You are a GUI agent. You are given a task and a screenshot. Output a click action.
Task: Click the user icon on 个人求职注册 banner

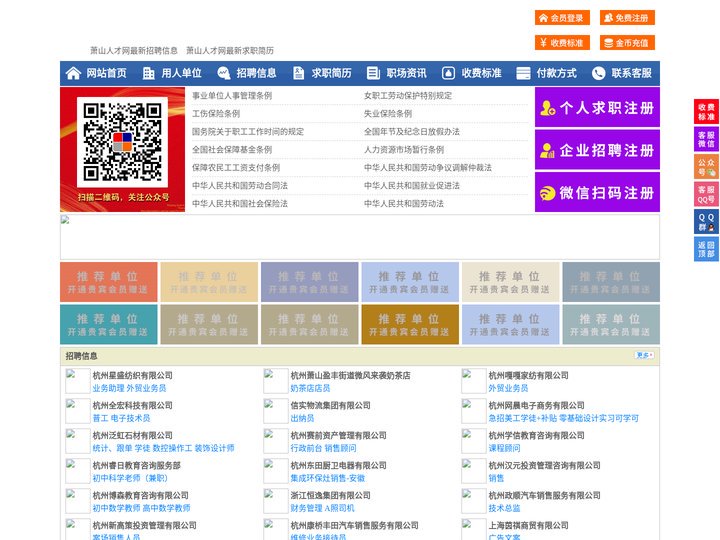pyautogui.click(x=547, y=108)
